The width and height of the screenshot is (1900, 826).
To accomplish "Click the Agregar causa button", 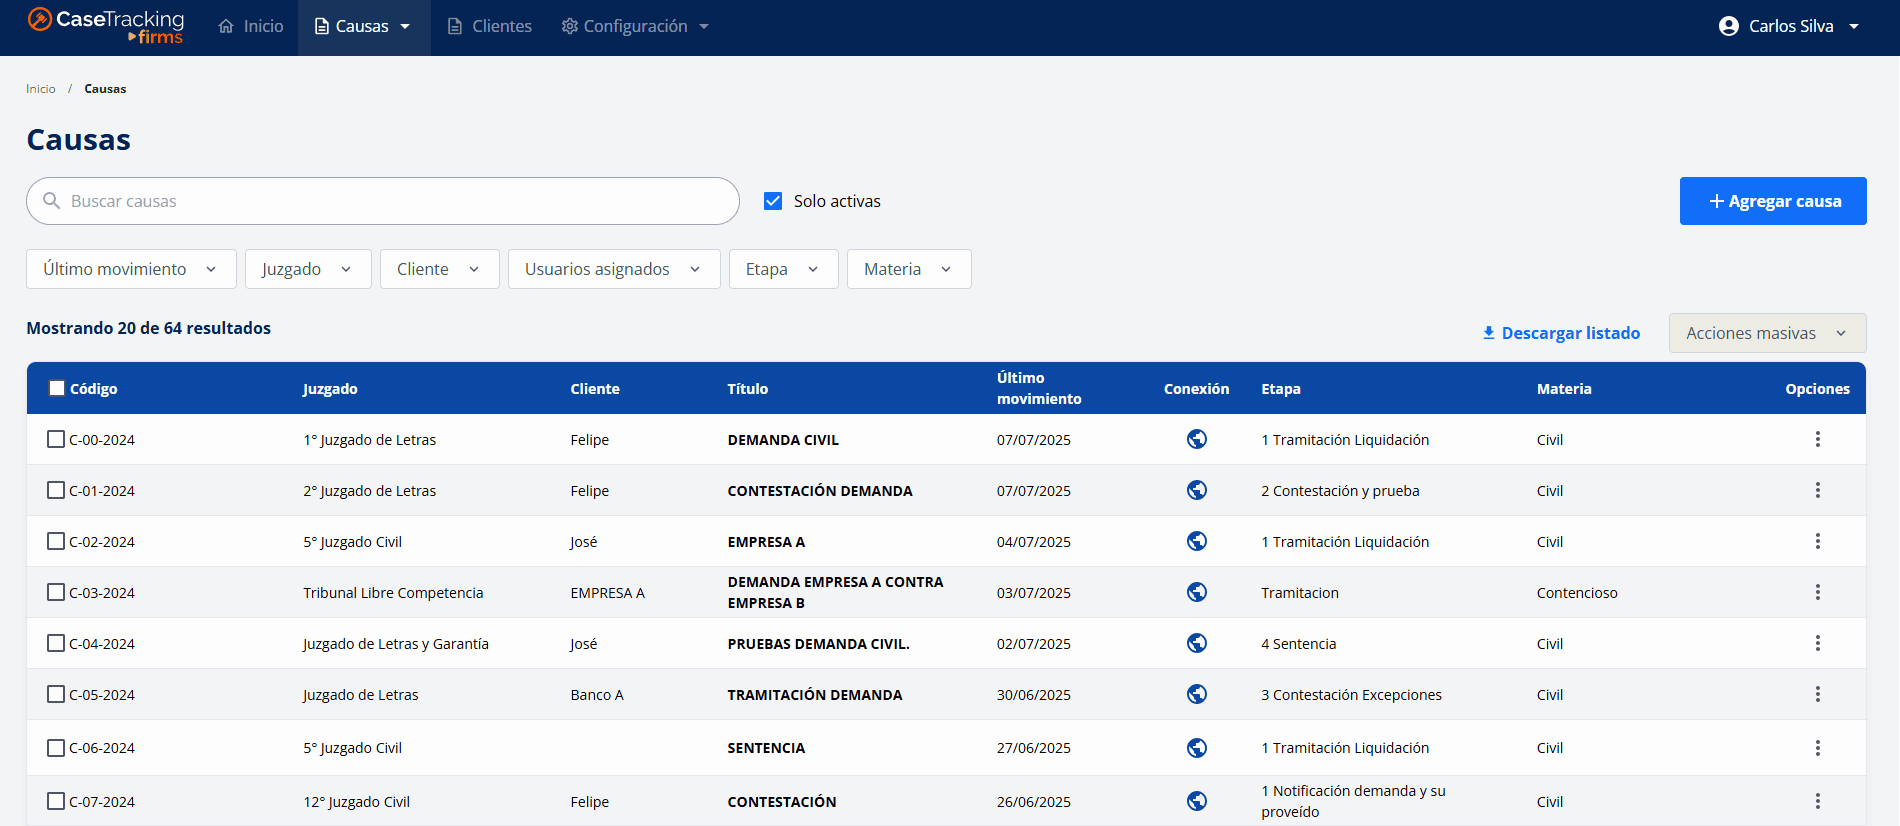I will 1772,201.
